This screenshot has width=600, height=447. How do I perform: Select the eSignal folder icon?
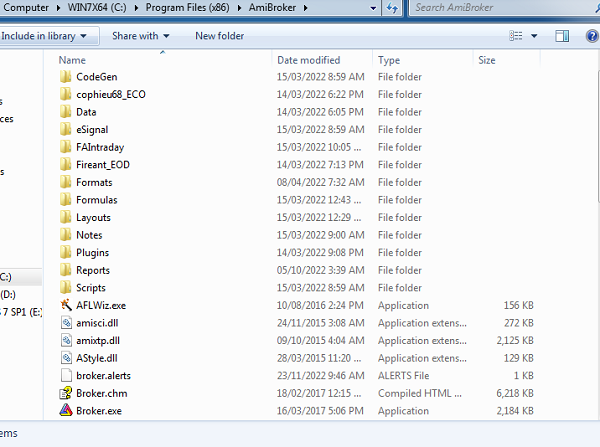(x=66, y=130)
